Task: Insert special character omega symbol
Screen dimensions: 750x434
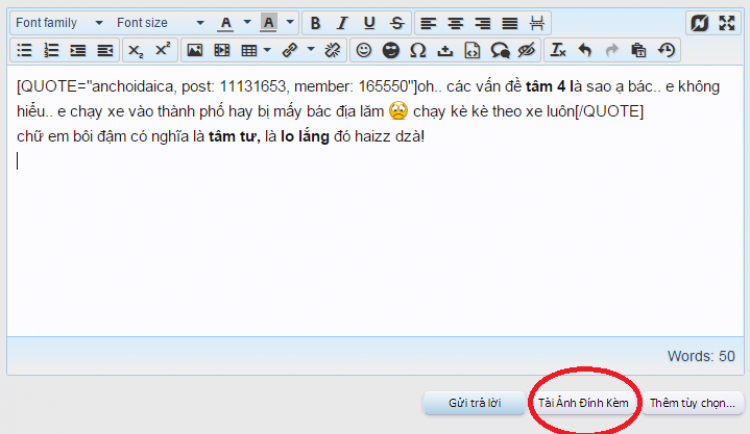Action: point(418,50)
